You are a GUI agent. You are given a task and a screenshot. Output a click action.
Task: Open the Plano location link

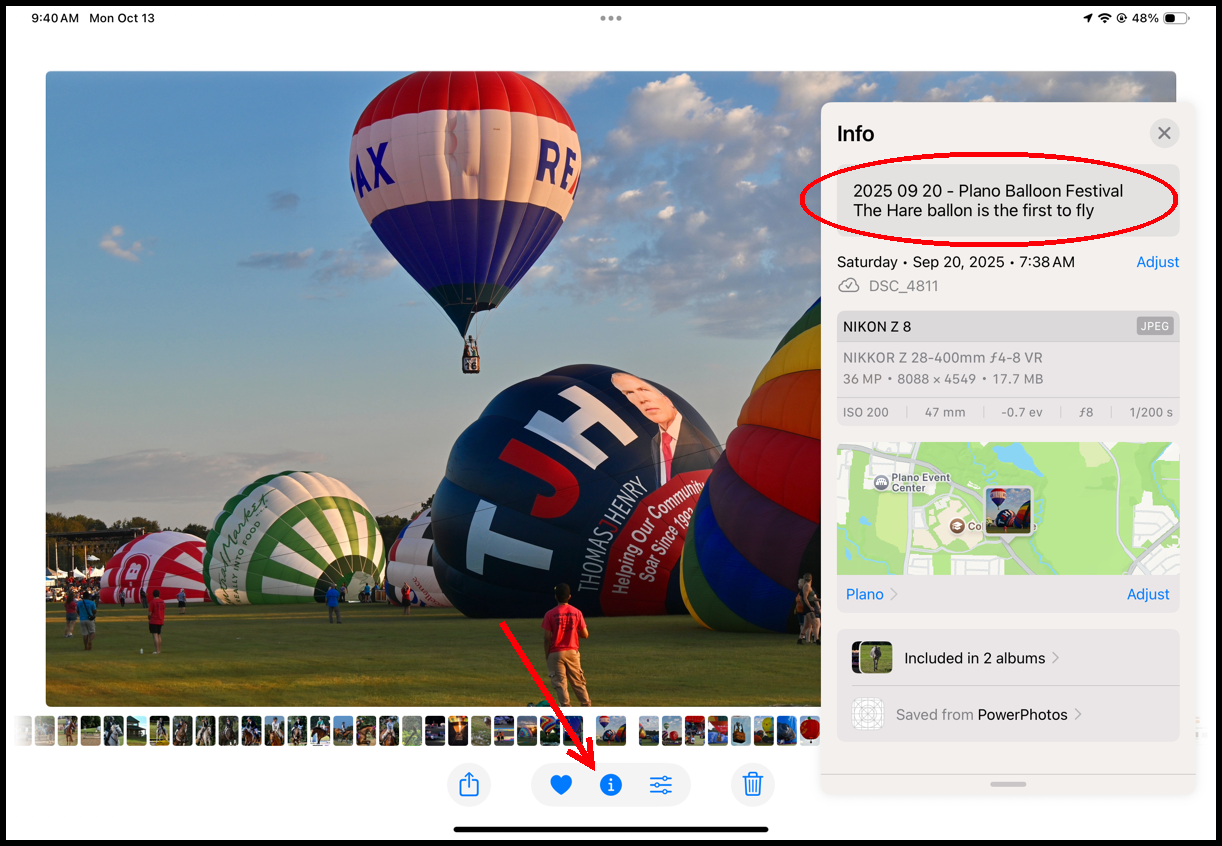pos(865,594)
